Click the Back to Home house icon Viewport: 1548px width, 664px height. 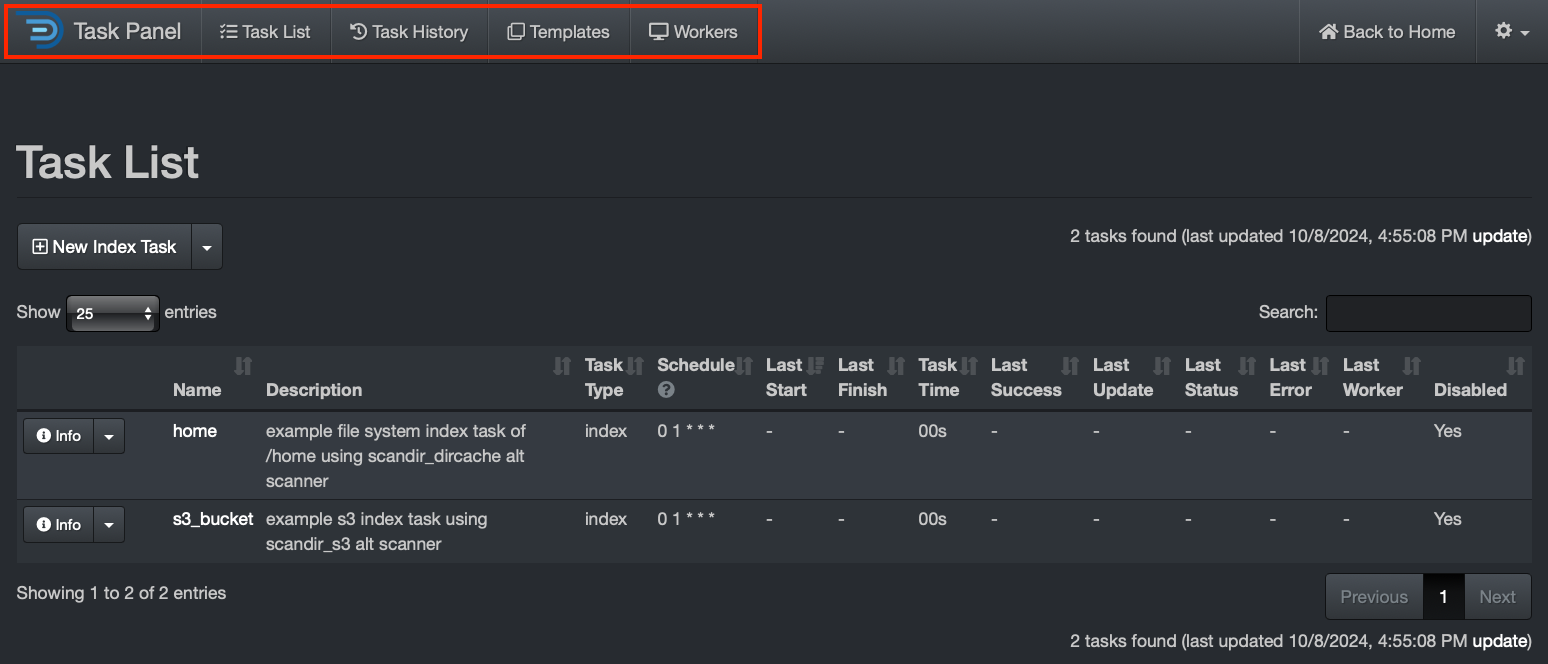coord(1327,31)
